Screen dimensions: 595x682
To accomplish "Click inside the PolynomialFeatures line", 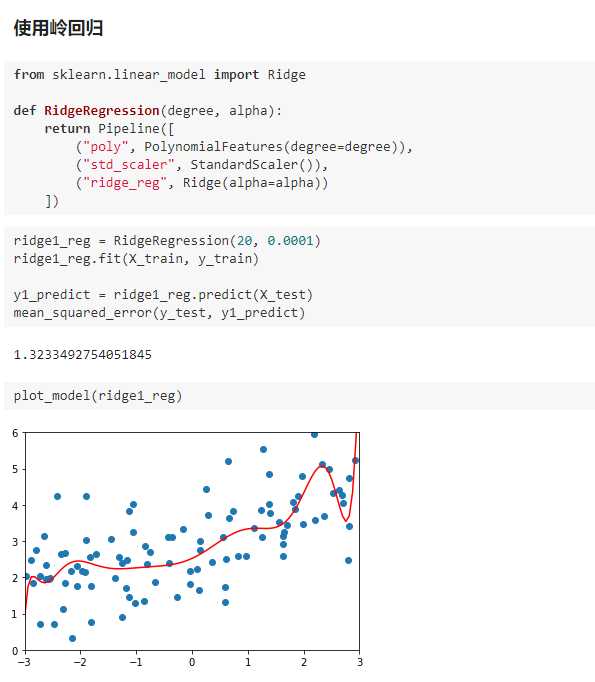I will coord(244,147).
